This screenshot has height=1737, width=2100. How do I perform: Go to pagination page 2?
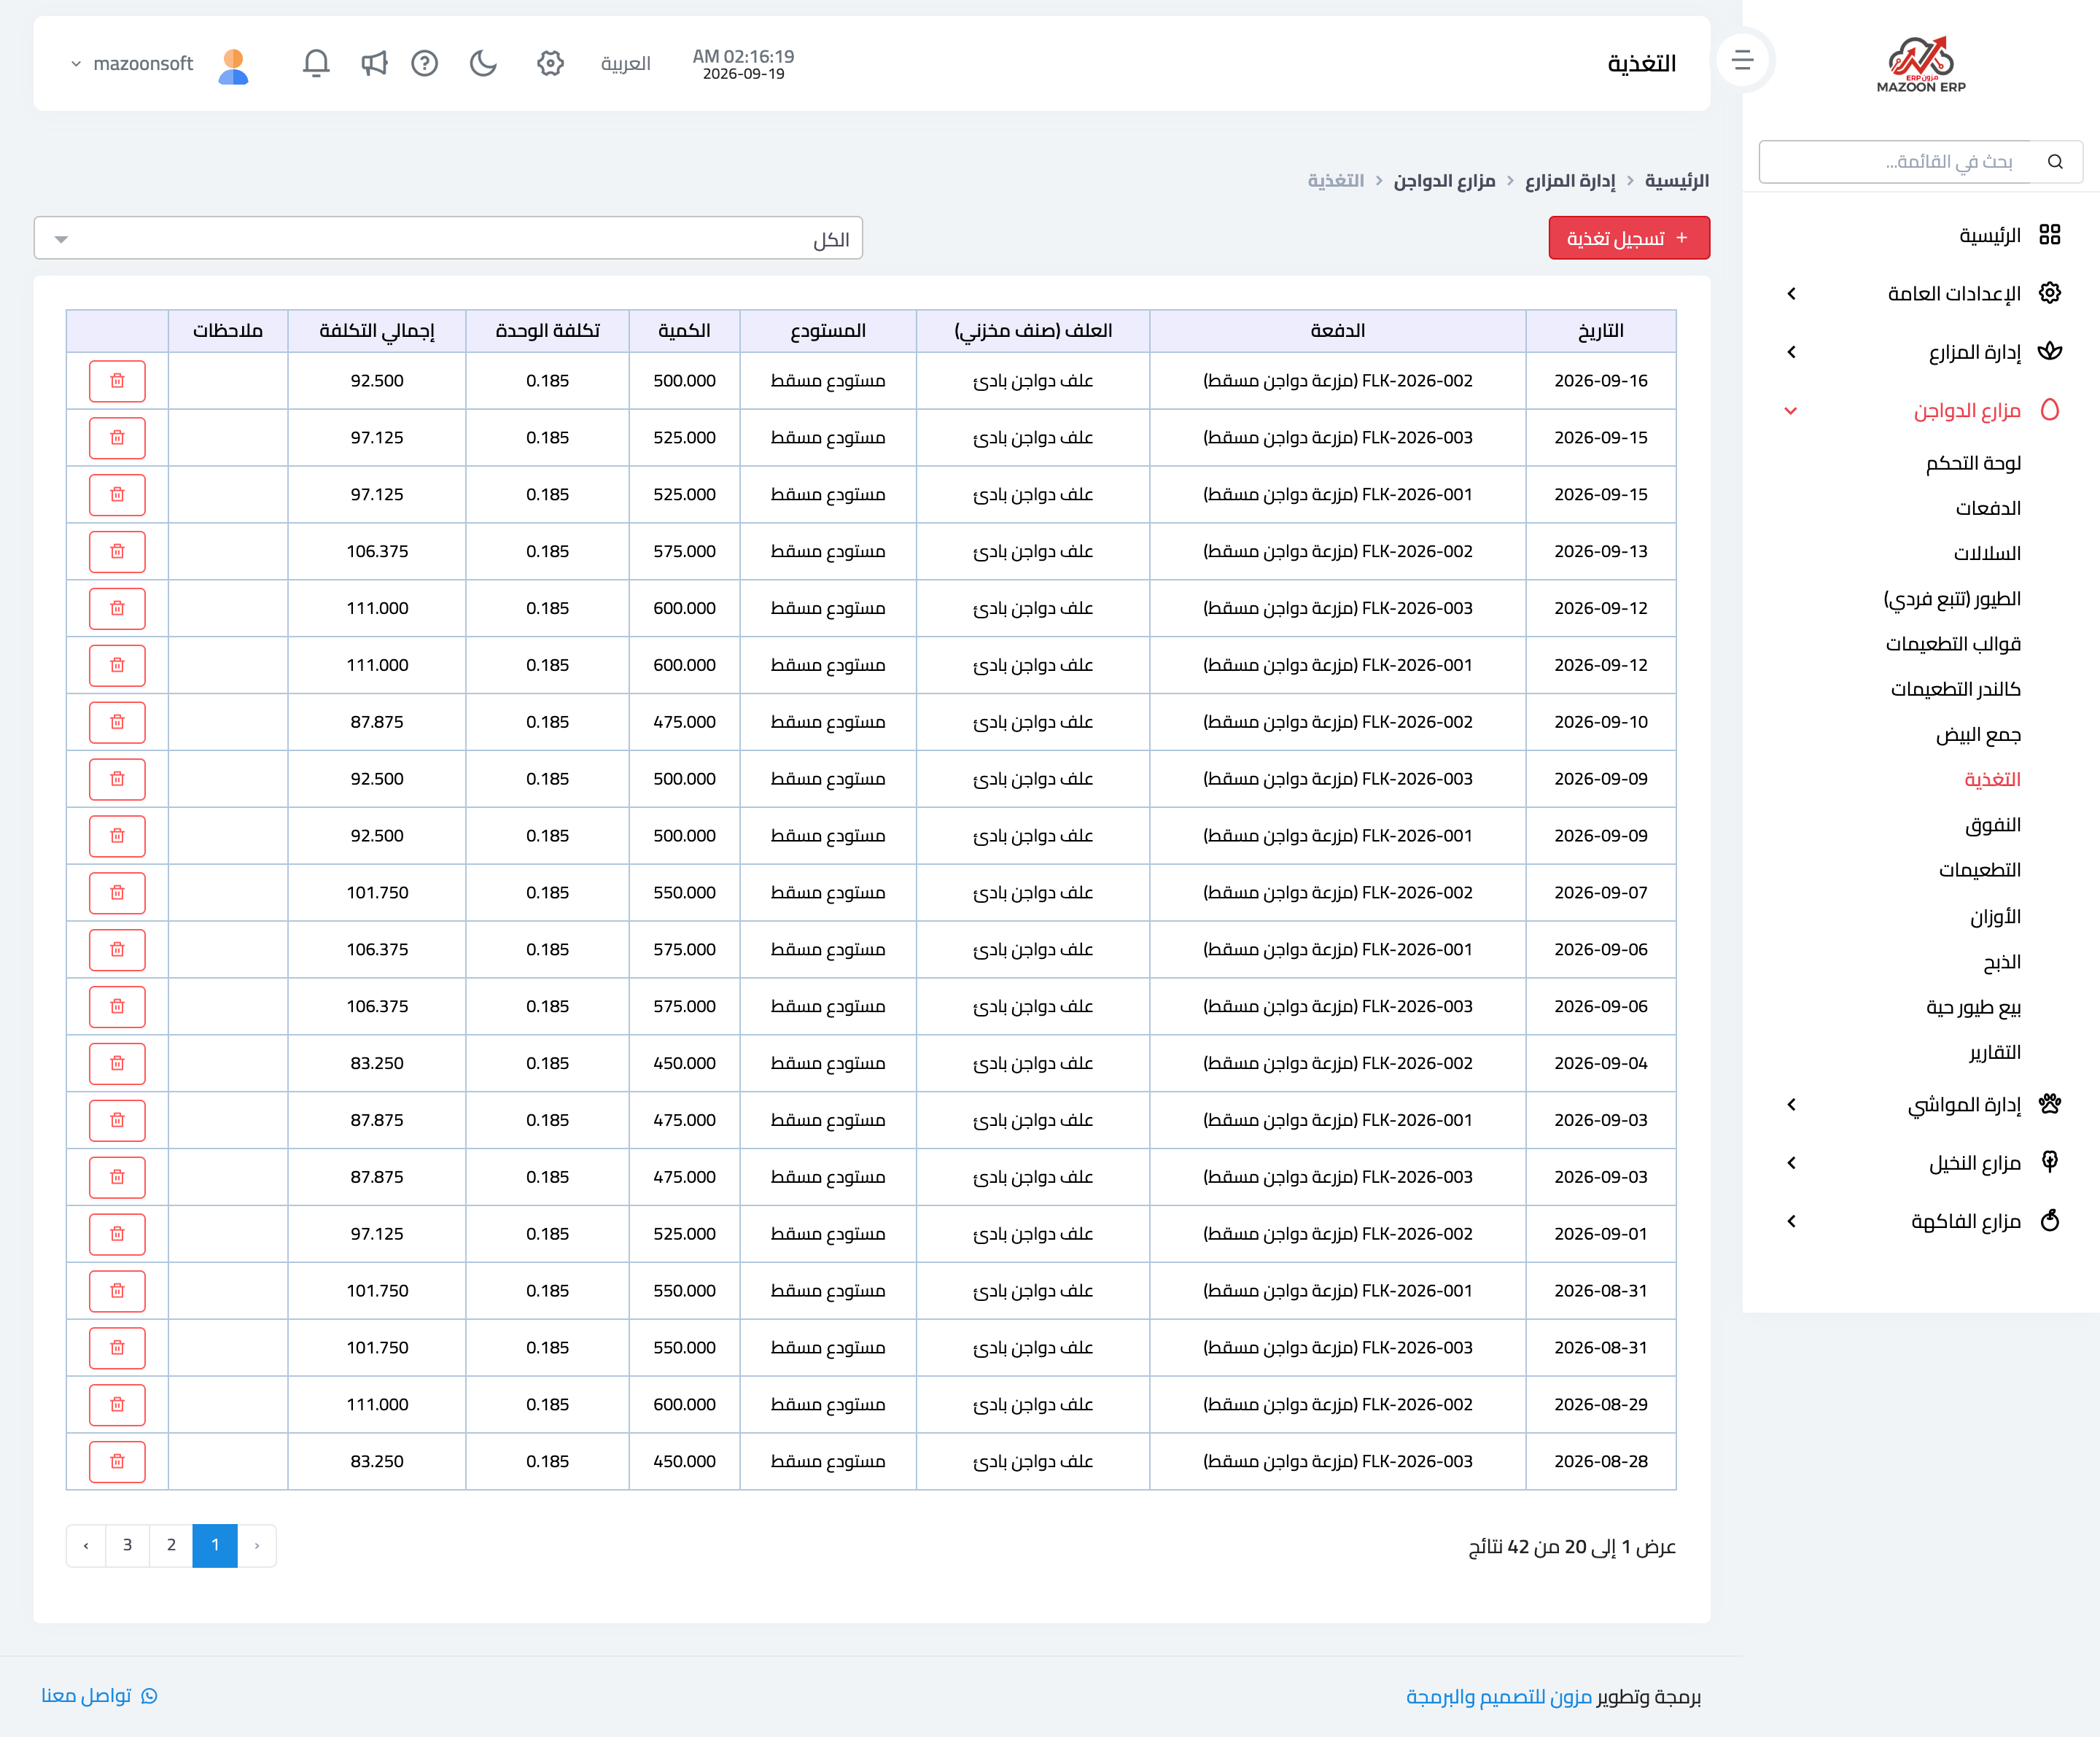[x=171, y=1545]
